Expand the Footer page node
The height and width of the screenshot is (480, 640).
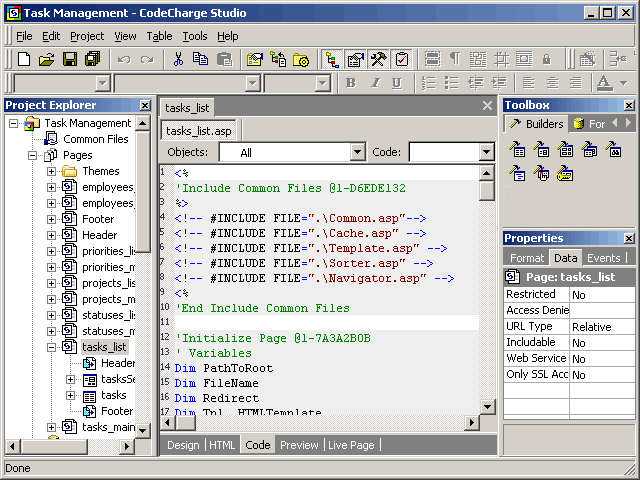tap(51, 219)
